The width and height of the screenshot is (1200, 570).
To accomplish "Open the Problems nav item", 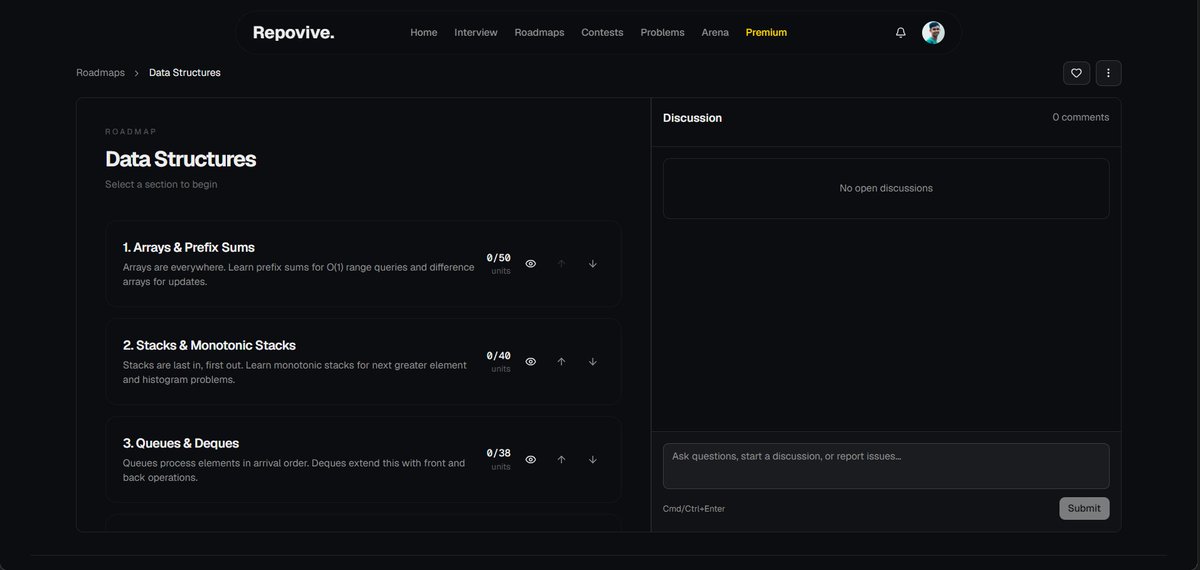I will (663, 32).
